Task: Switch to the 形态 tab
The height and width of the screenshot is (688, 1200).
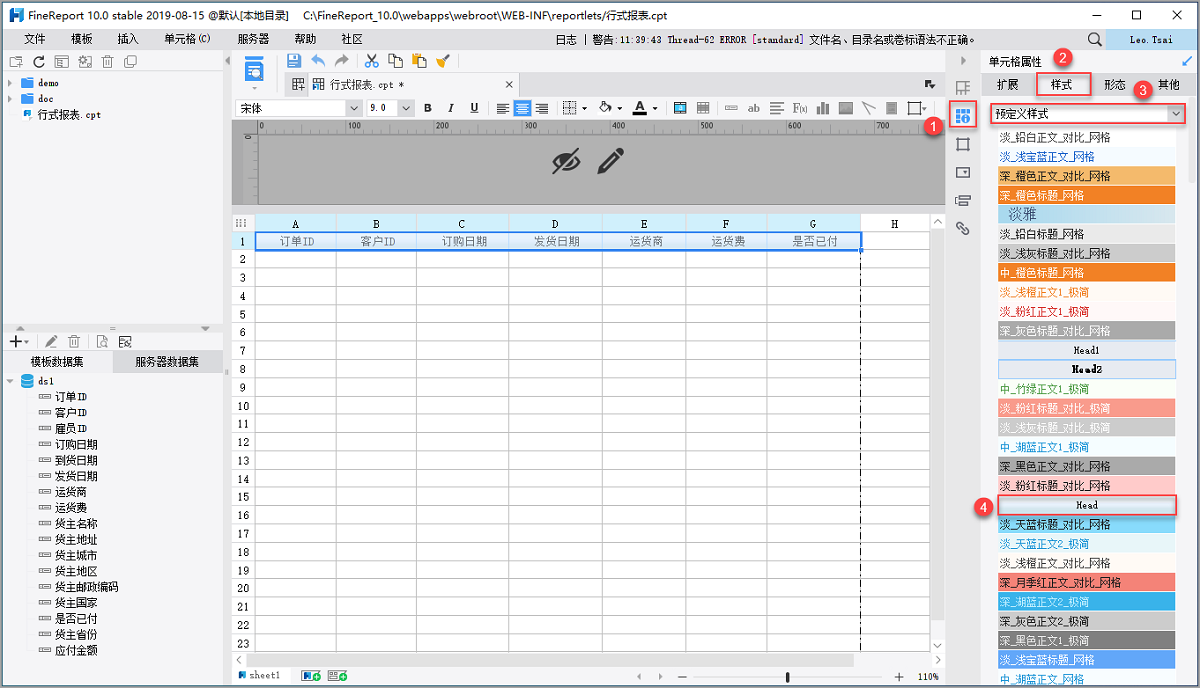Action: tap(1114, 85)
